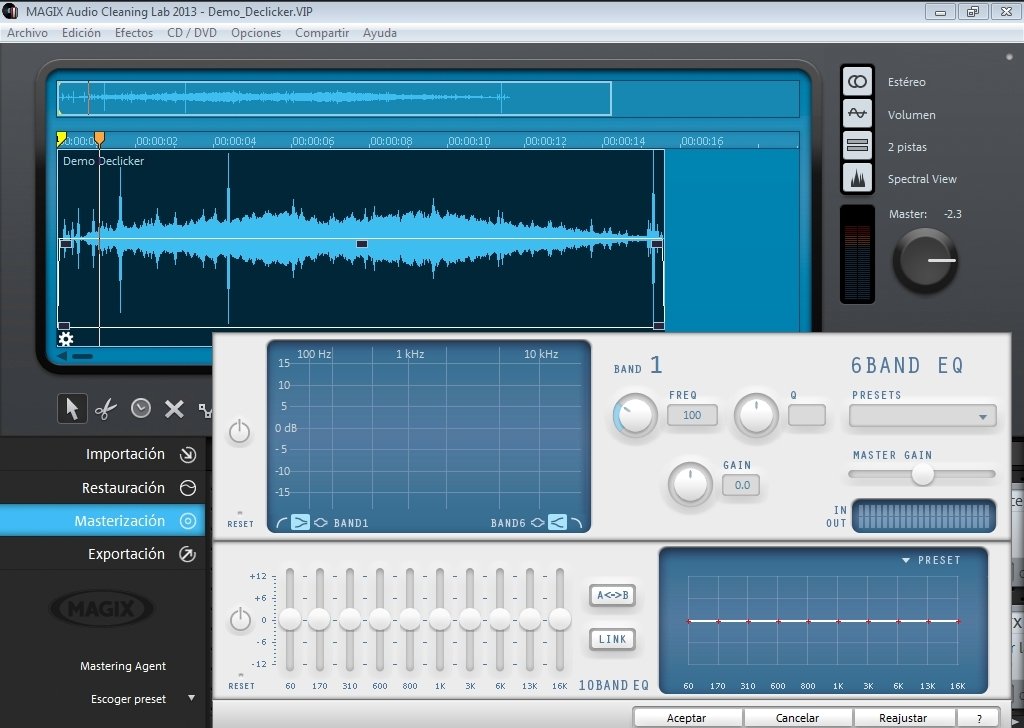Click the Estéreo mode icon

(857, 82)
